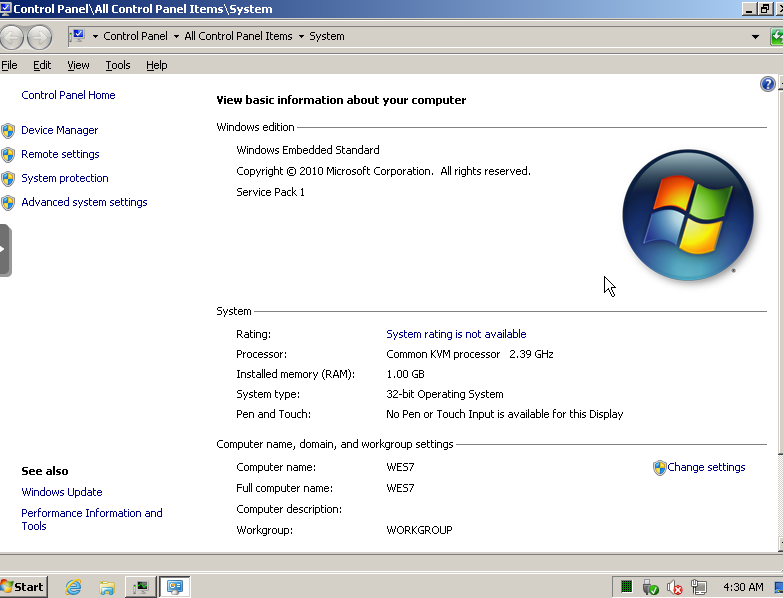This screenshot has height=598, width=783.
Task: Click shield icon beside Advanced system settings
Action: (8, 203)
